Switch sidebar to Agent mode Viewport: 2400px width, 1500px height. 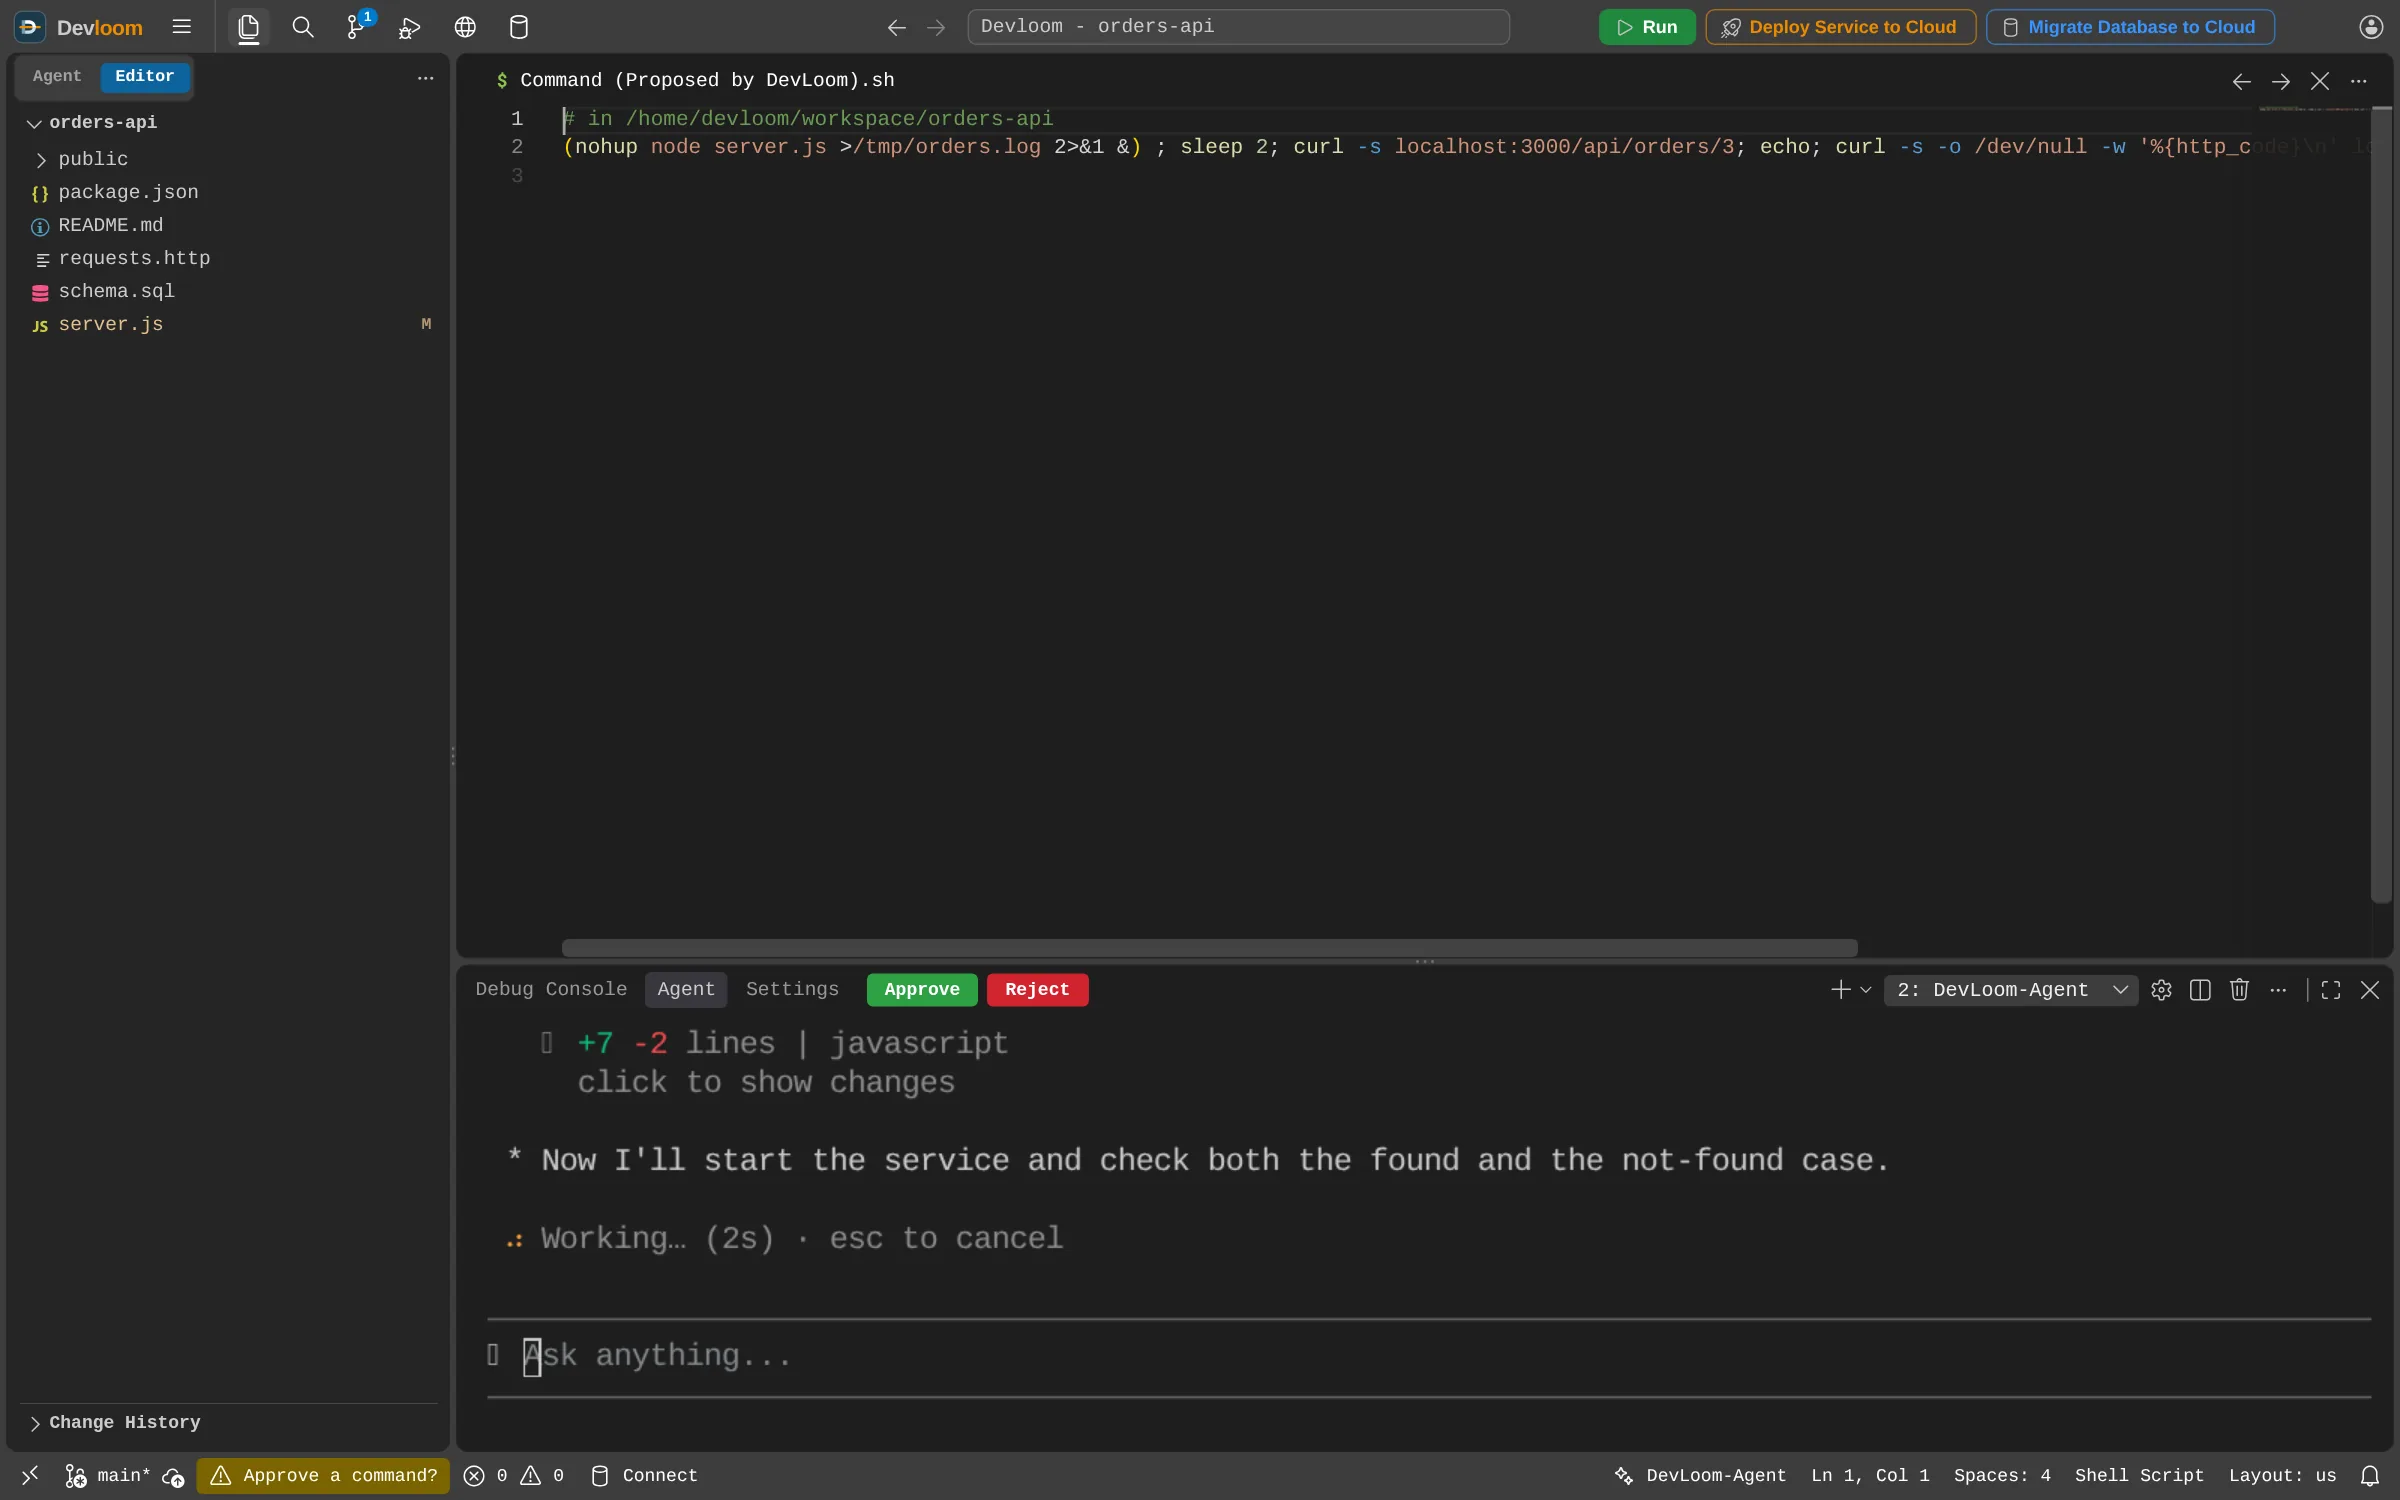click(57, 76)
